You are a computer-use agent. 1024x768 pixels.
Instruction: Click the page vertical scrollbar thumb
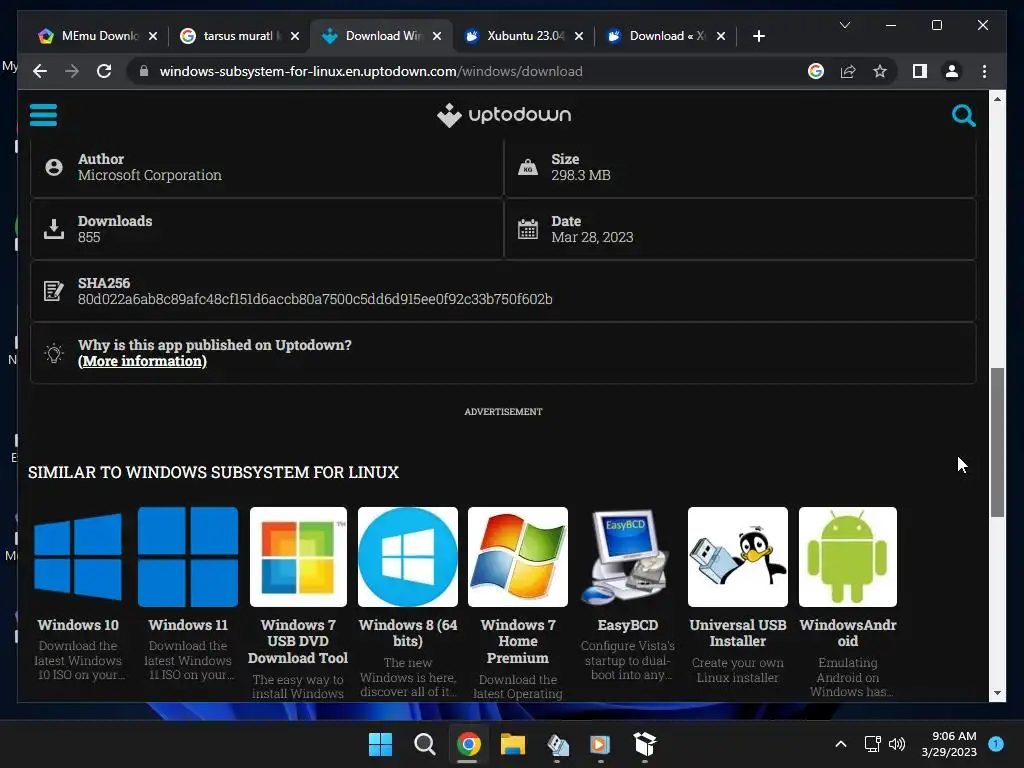(x=997, y=442)
